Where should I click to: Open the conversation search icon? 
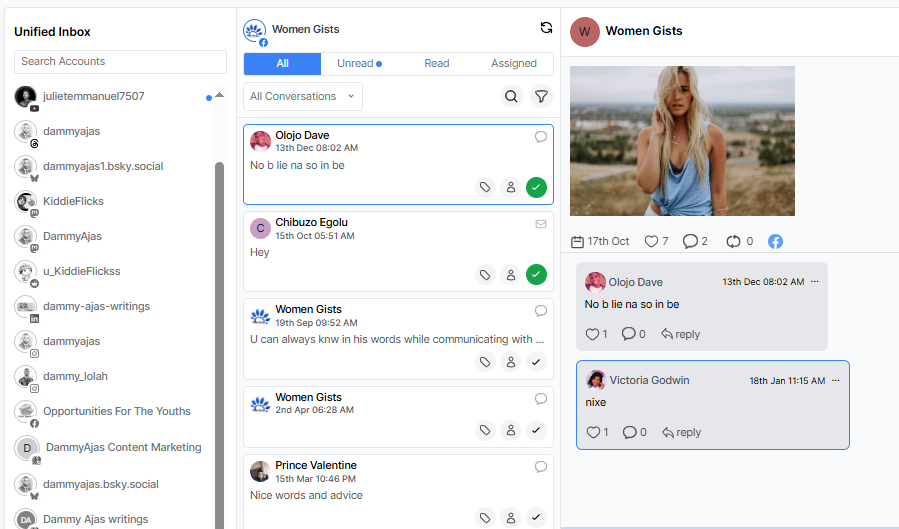click(x=511, y=97)
